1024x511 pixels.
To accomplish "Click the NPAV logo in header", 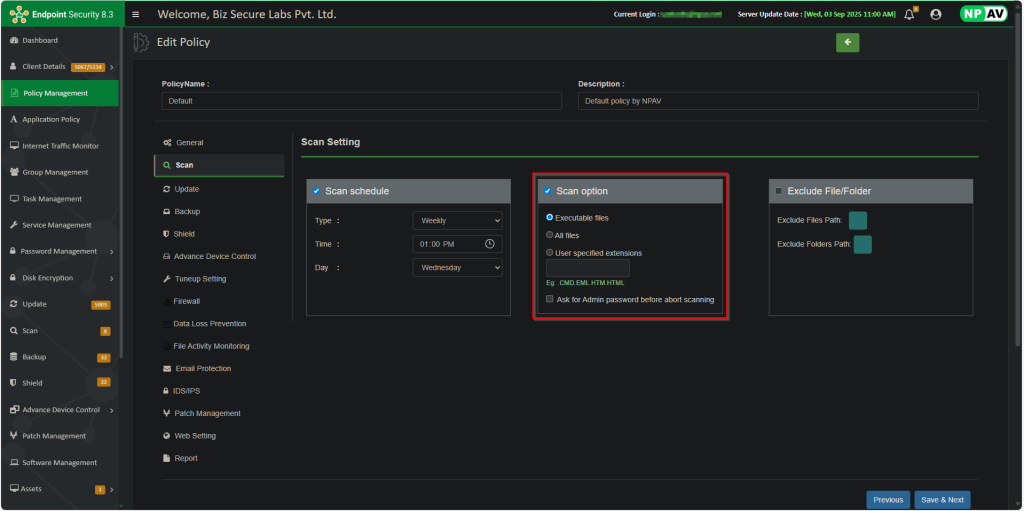I will click(983, 14).
